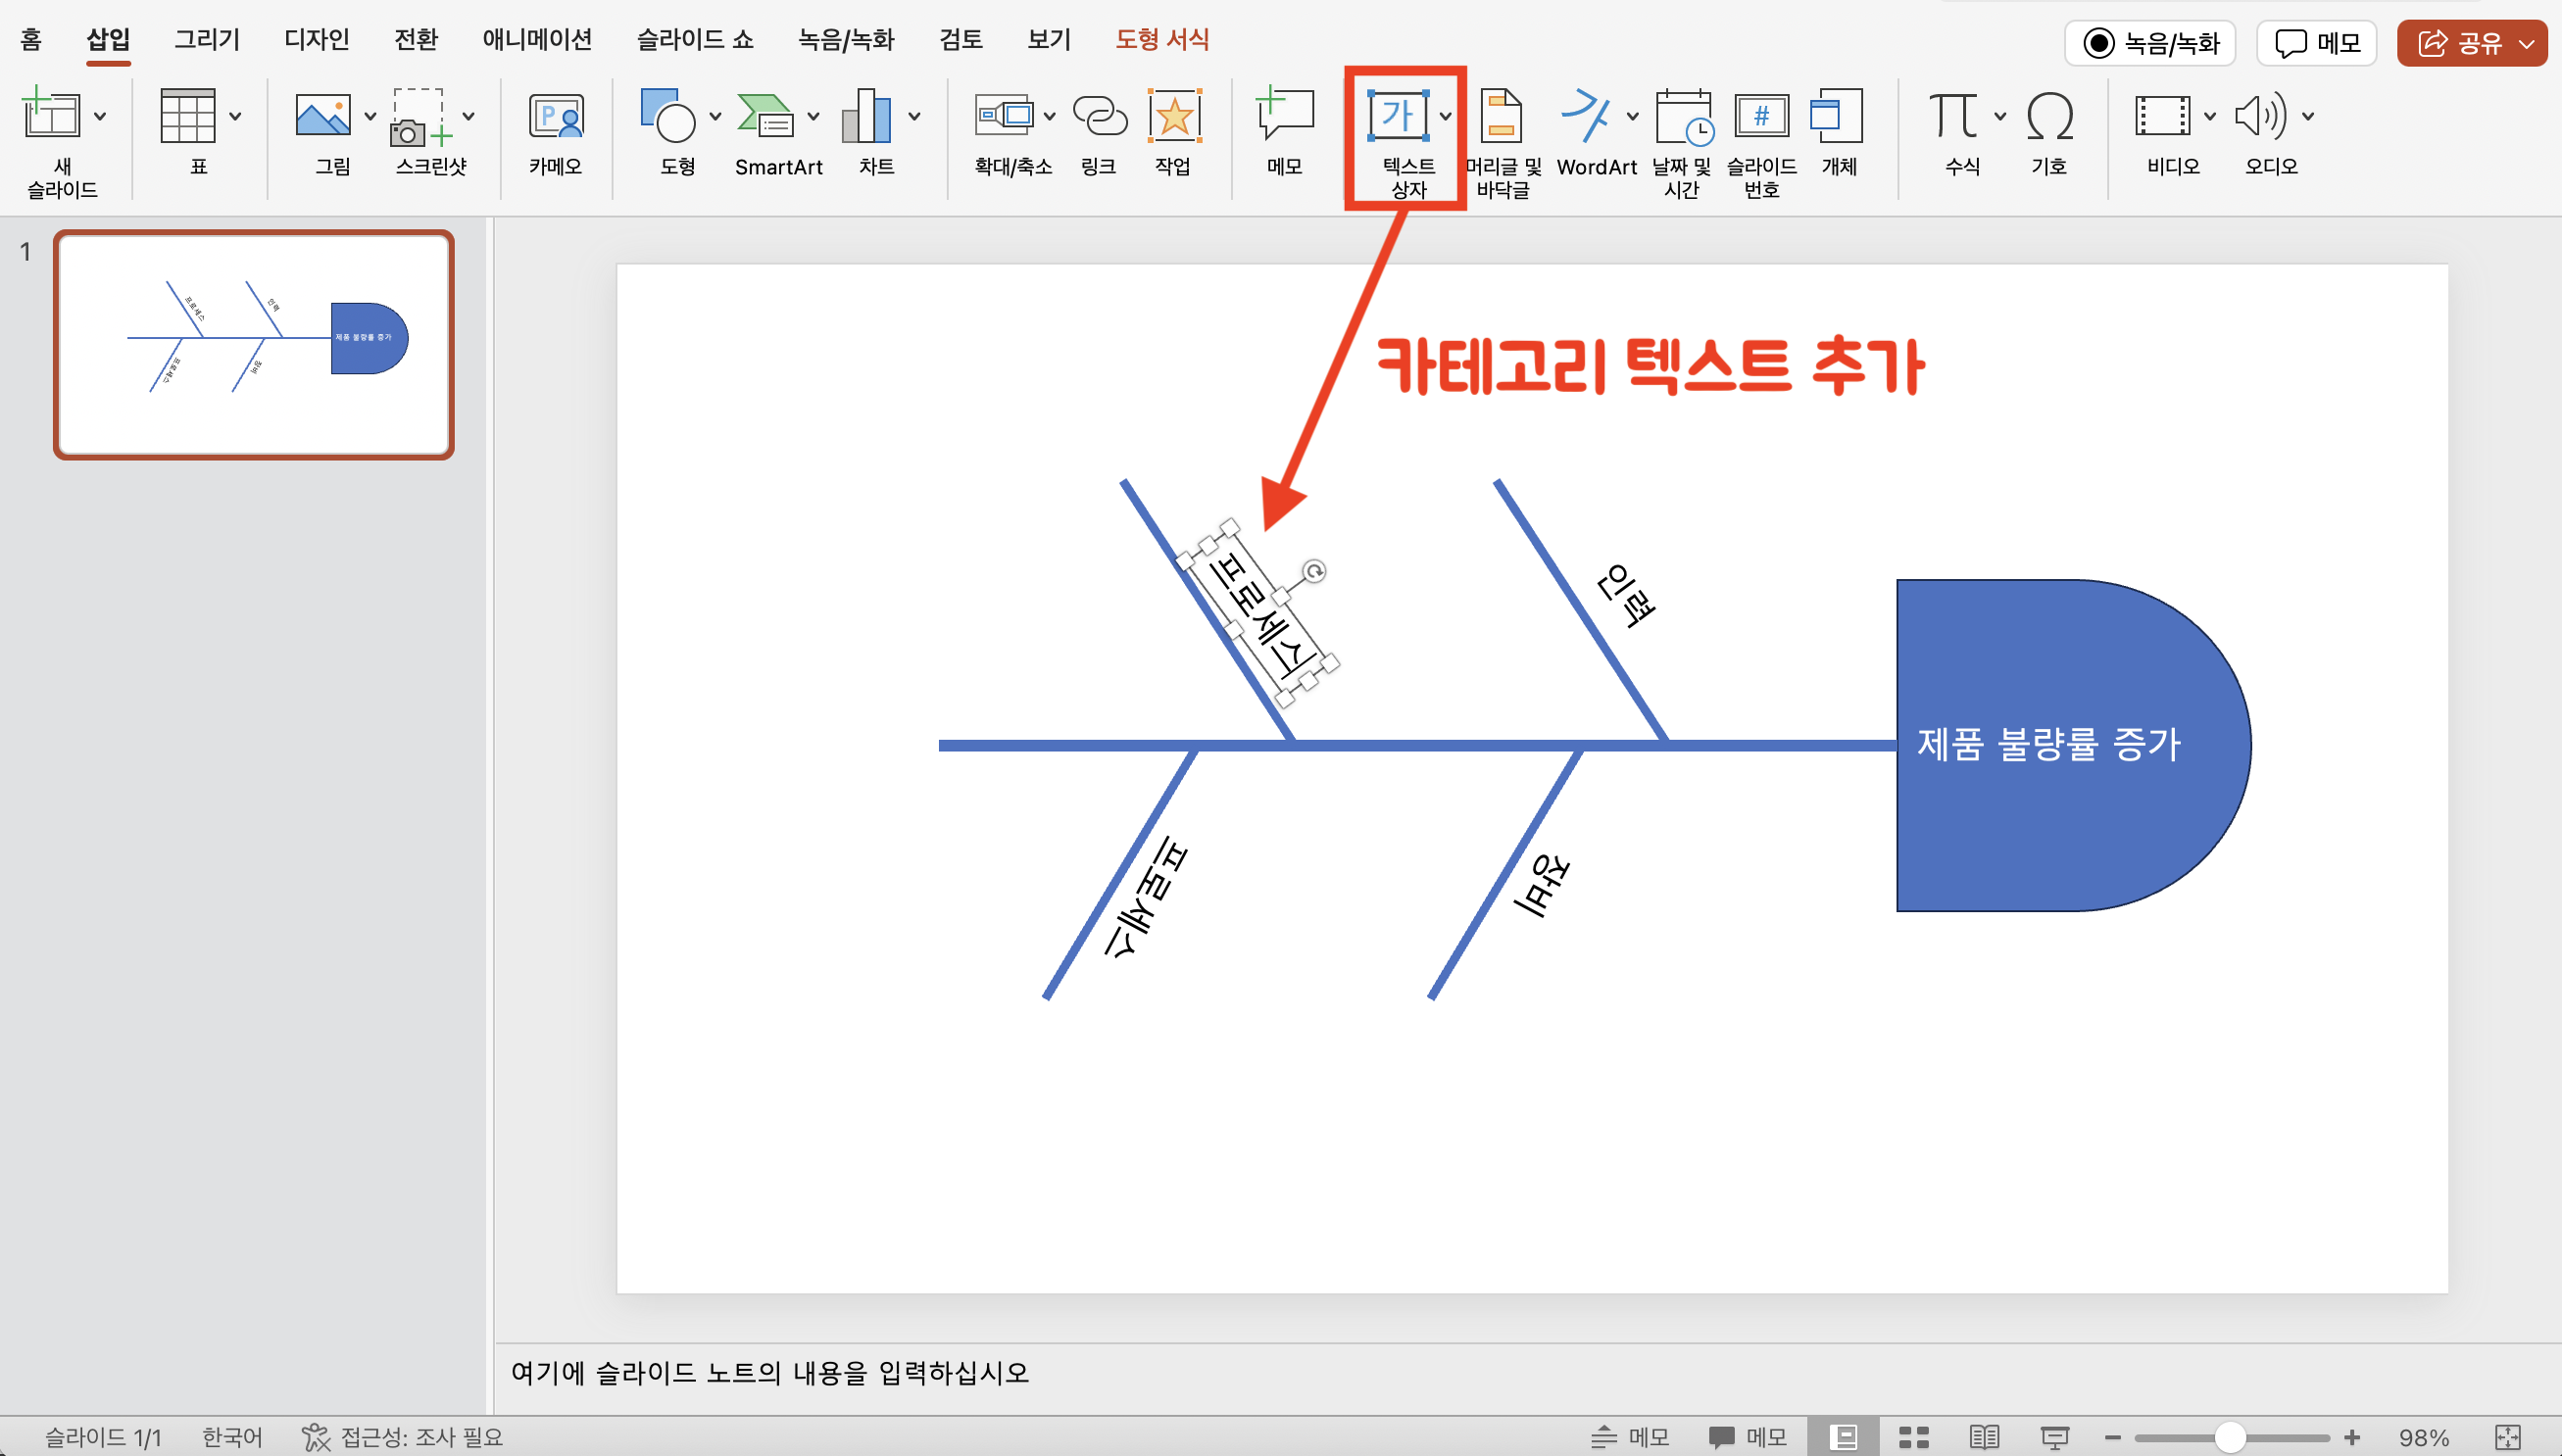Switch to reading view
The height and width of the screenshot is (1456, 2562).
click(1984, 1437)
